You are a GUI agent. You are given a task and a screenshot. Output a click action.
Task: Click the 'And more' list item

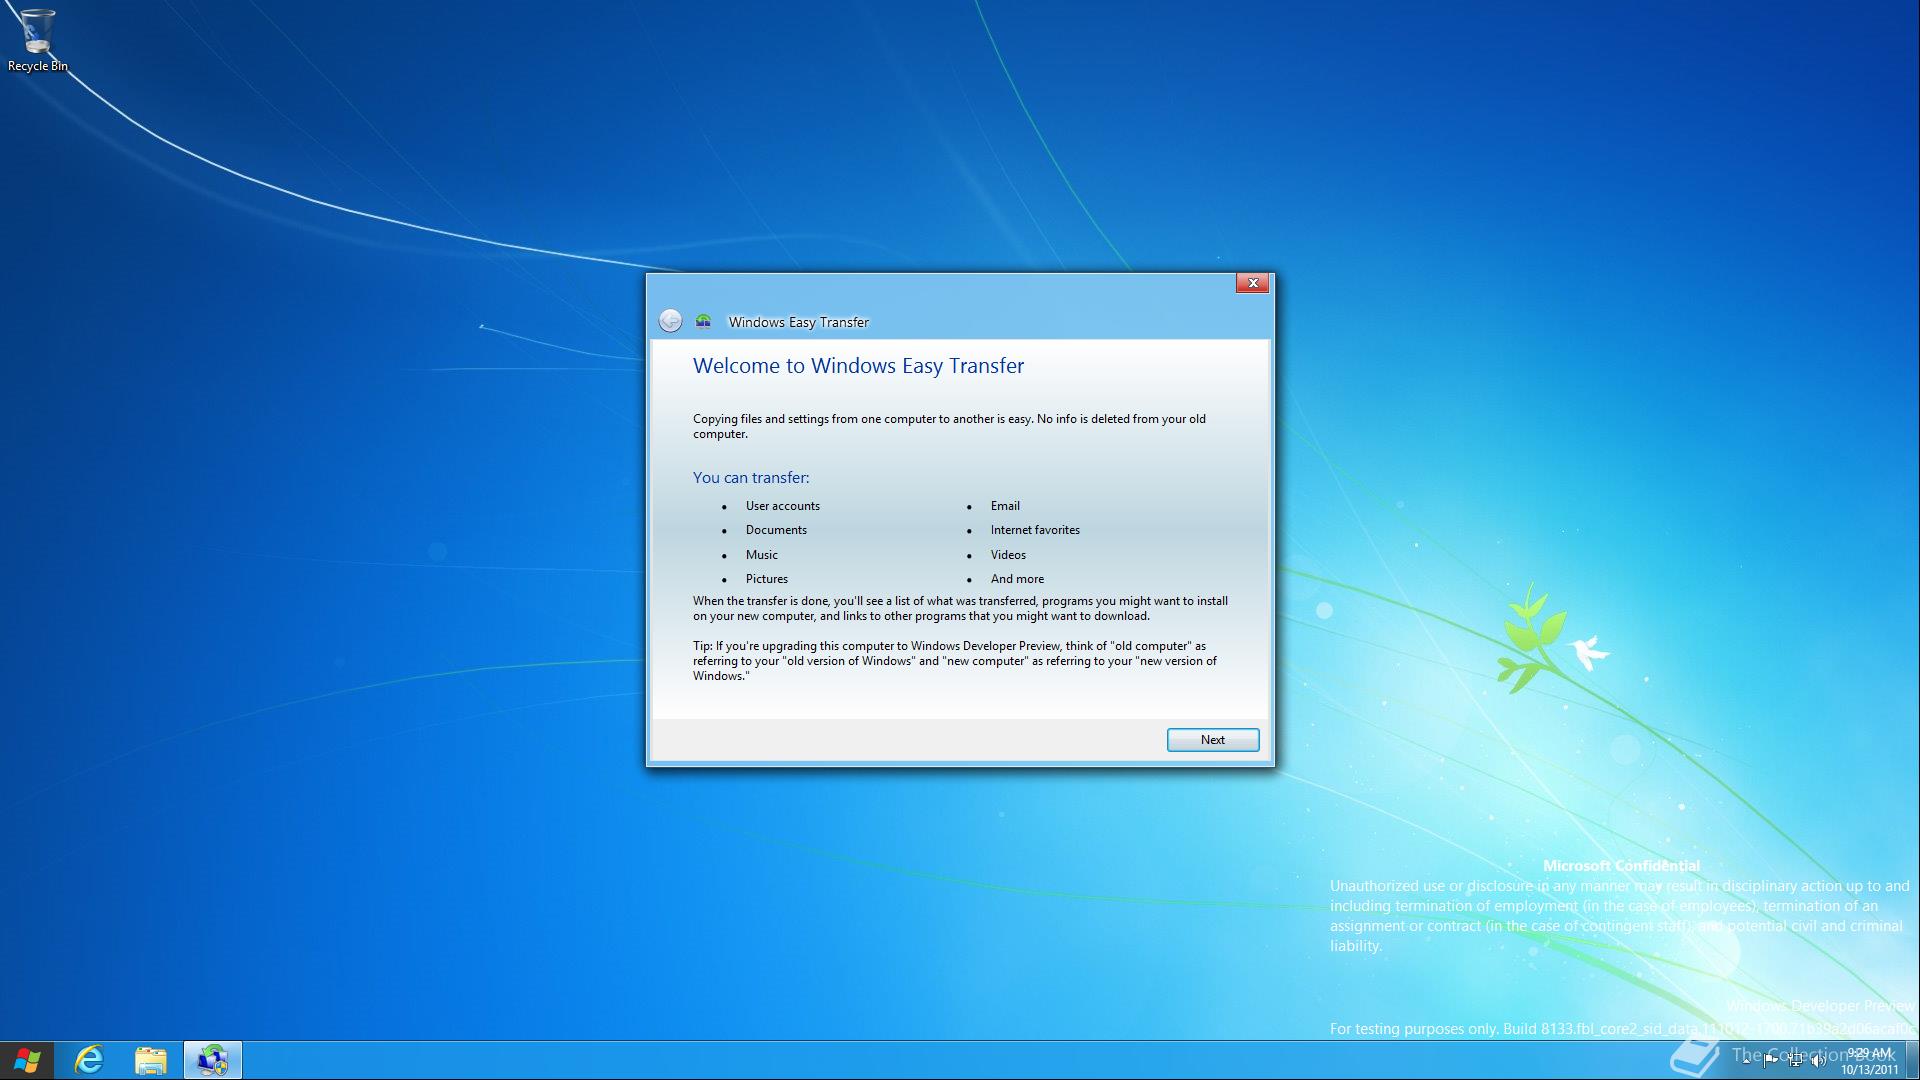coord(1017,579)
